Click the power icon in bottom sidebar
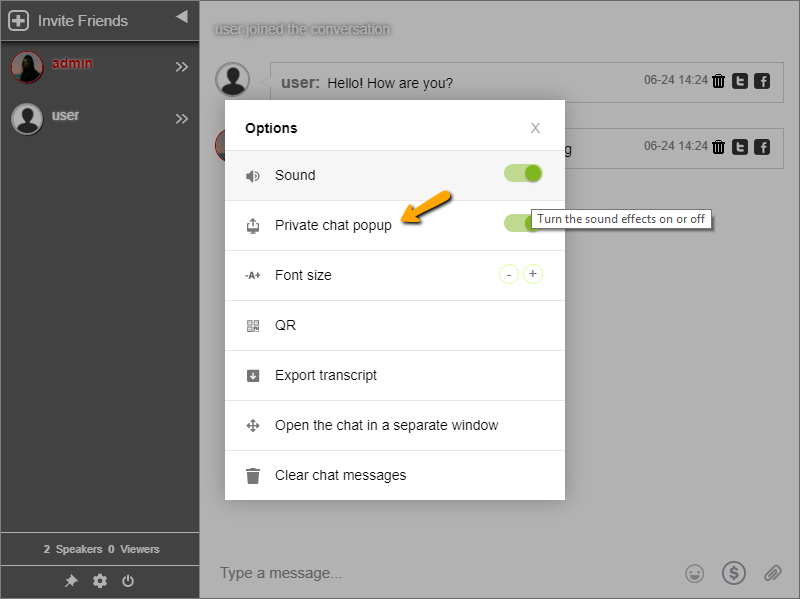Image resolution: width=800 pixels, height=599 pixels. pyautogui.click(x=128, y=581)
